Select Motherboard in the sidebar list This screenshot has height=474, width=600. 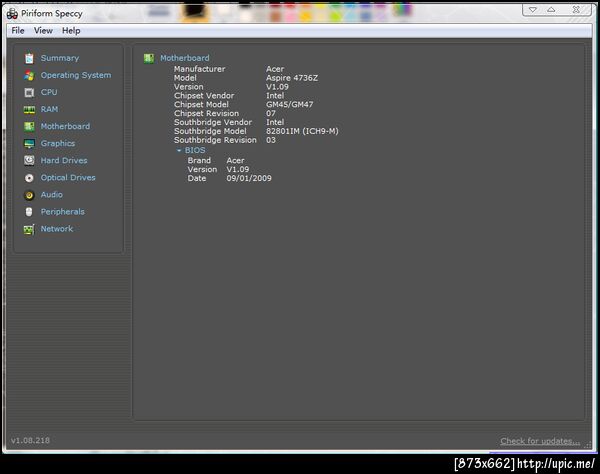coord(65,126)
